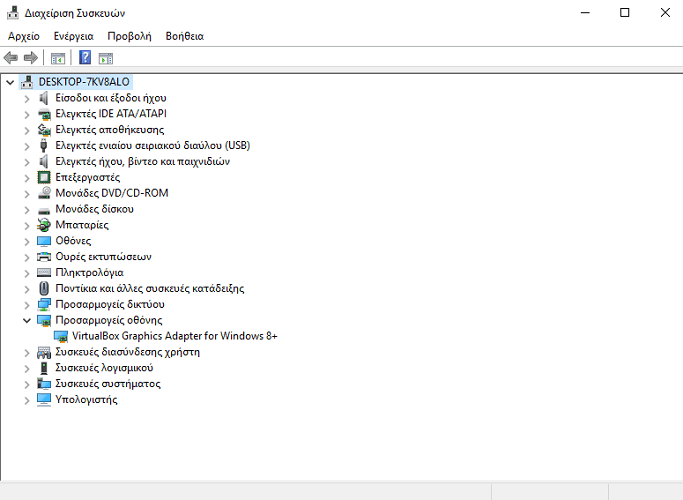Click the Back arrow toolbar icon
The height and width of the screenshot is (500, 683).
(x=10, y=57)
